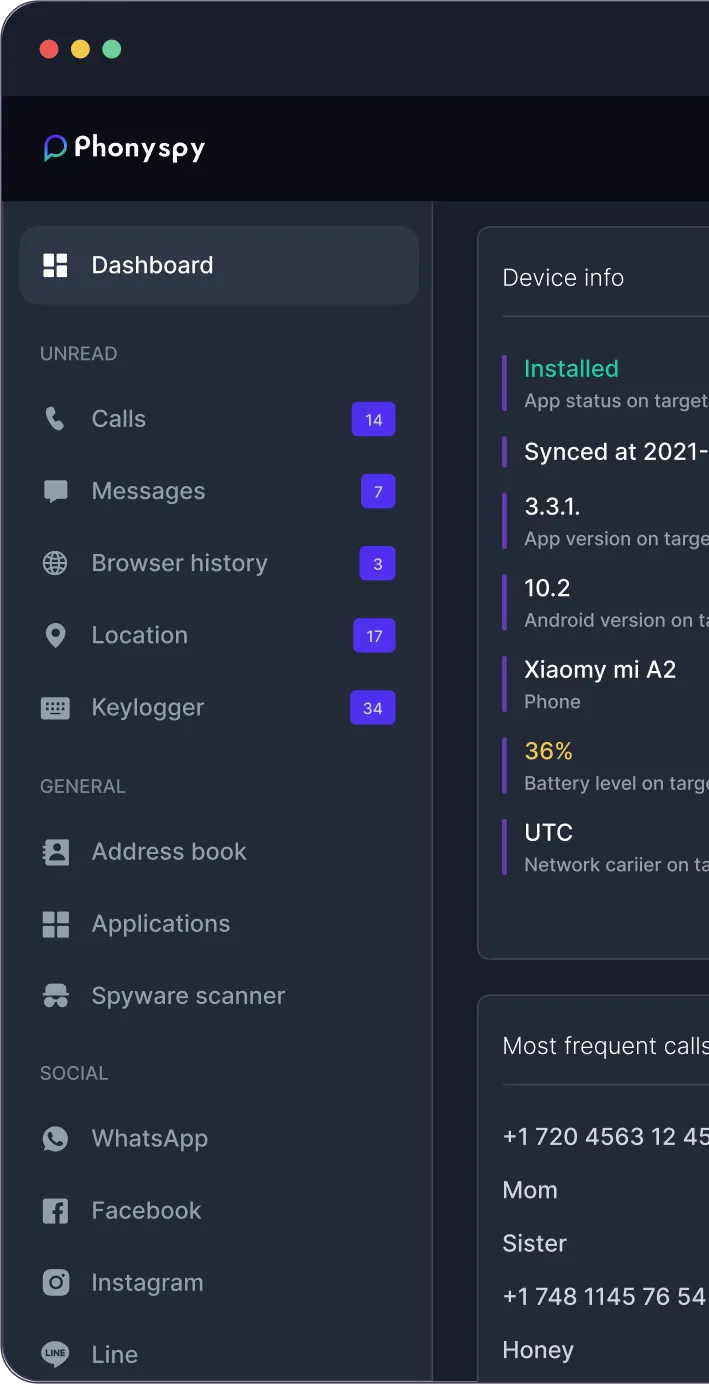
Task: Open Line social tracking
Action: tap(114, 1354)
